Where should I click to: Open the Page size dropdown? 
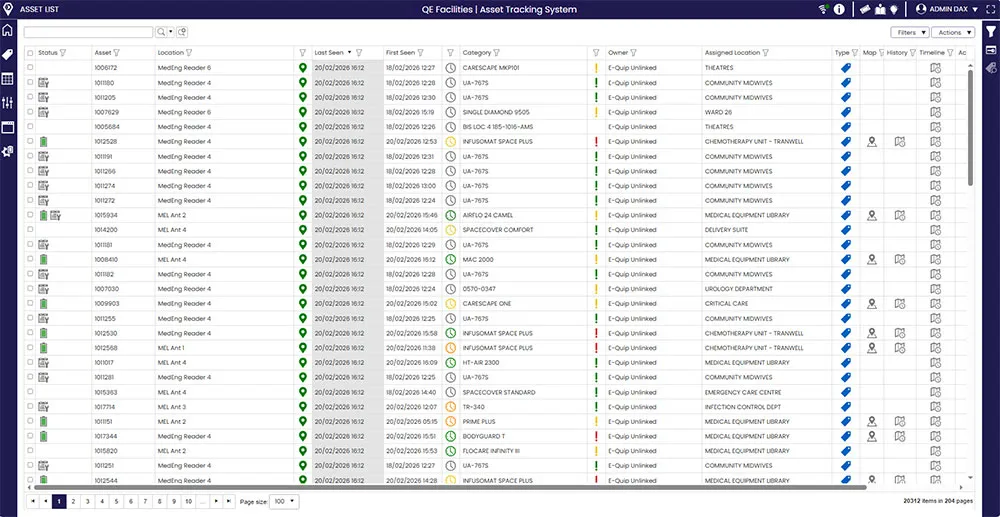tap(284, 502)
